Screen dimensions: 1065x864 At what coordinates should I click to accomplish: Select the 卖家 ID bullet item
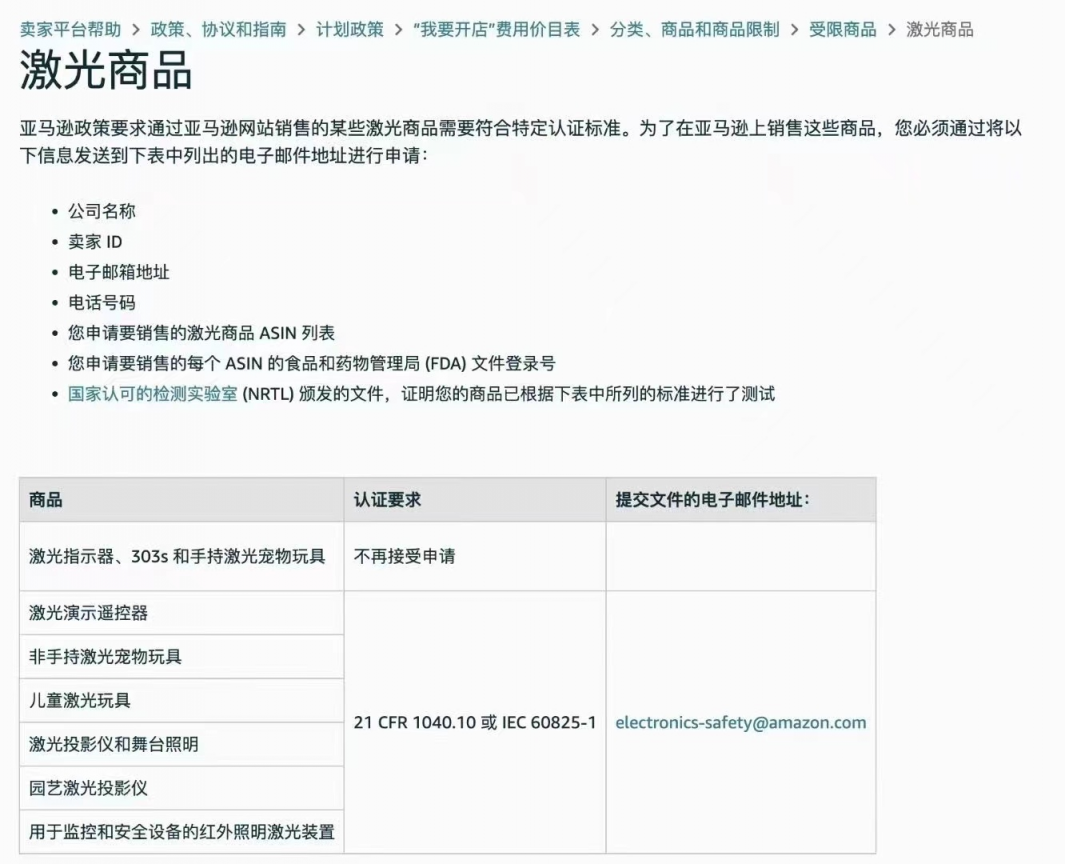pyautogui.click(x=95, y=242)
